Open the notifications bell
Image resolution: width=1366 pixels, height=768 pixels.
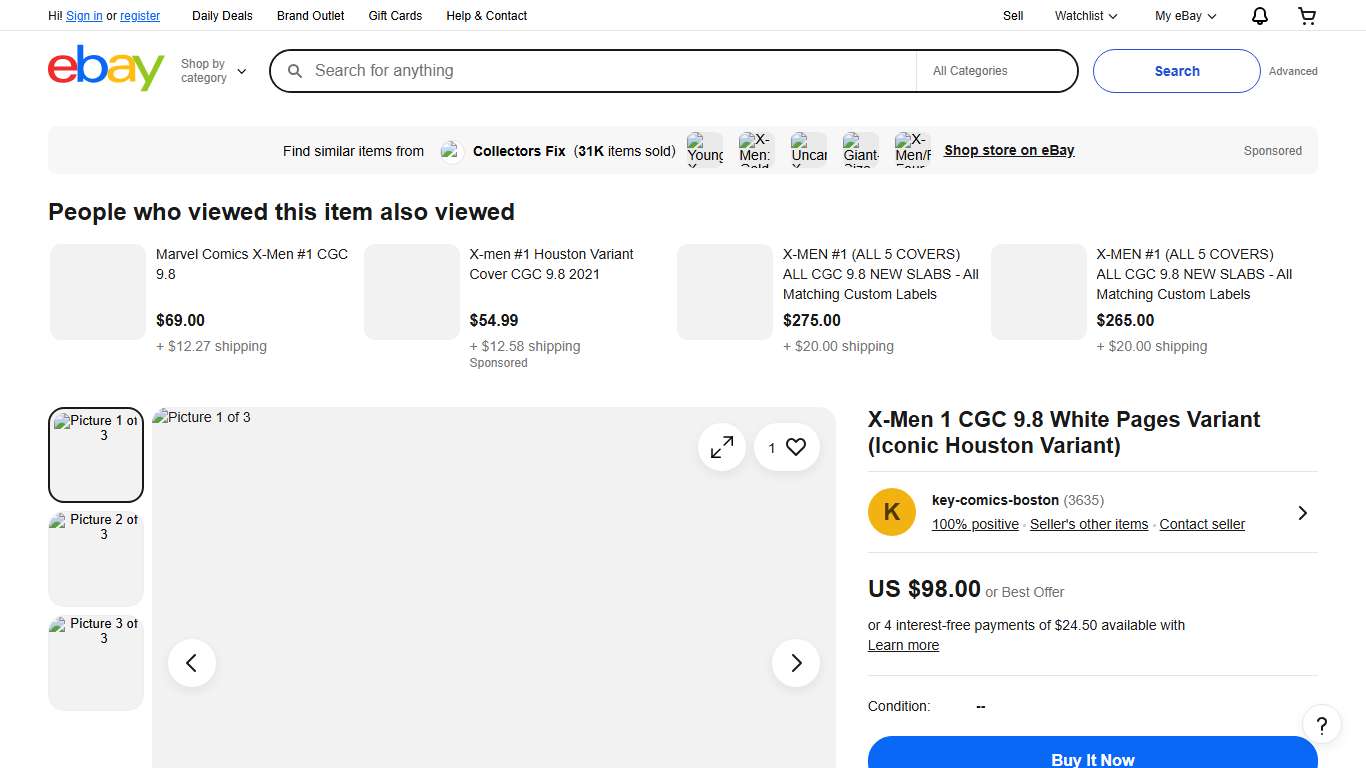1260,16
